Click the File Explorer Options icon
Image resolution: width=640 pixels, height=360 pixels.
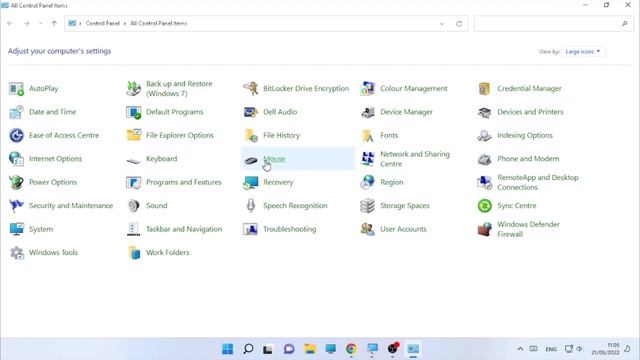(x=133, y=135)
